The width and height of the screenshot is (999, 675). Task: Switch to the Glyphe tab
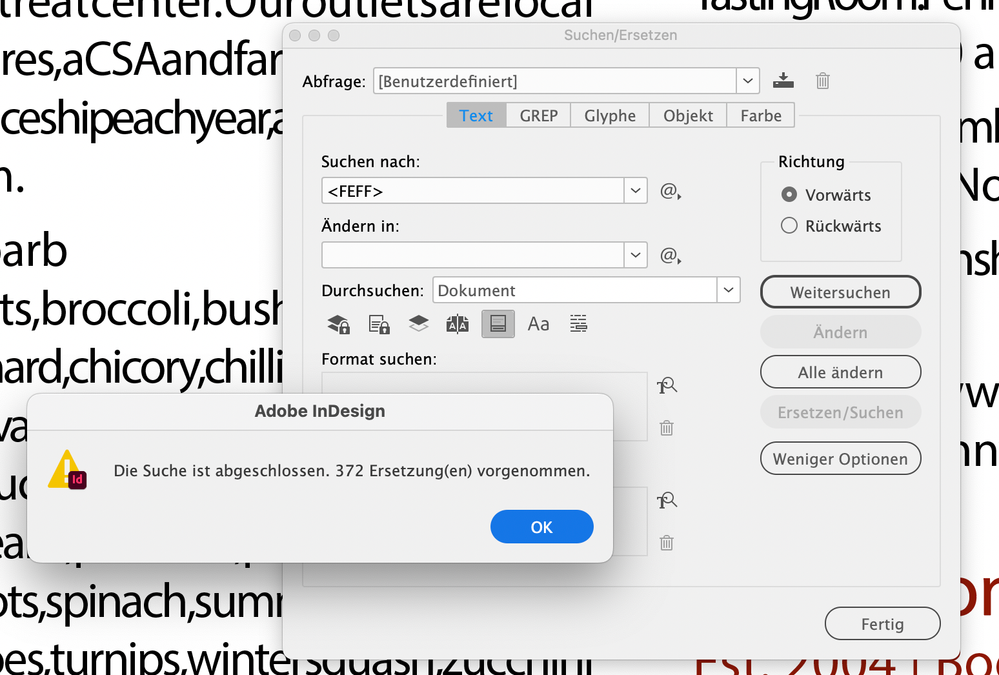[610, 115]
